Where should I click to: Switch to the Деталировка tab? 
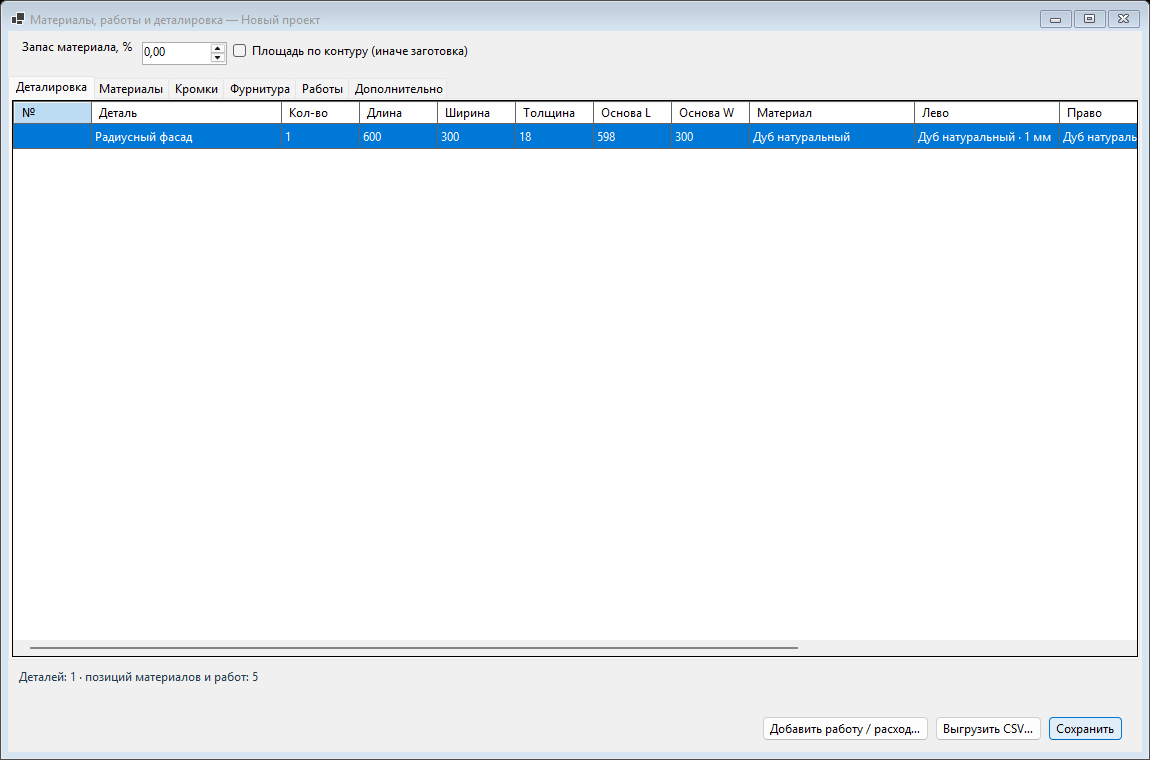51,87
